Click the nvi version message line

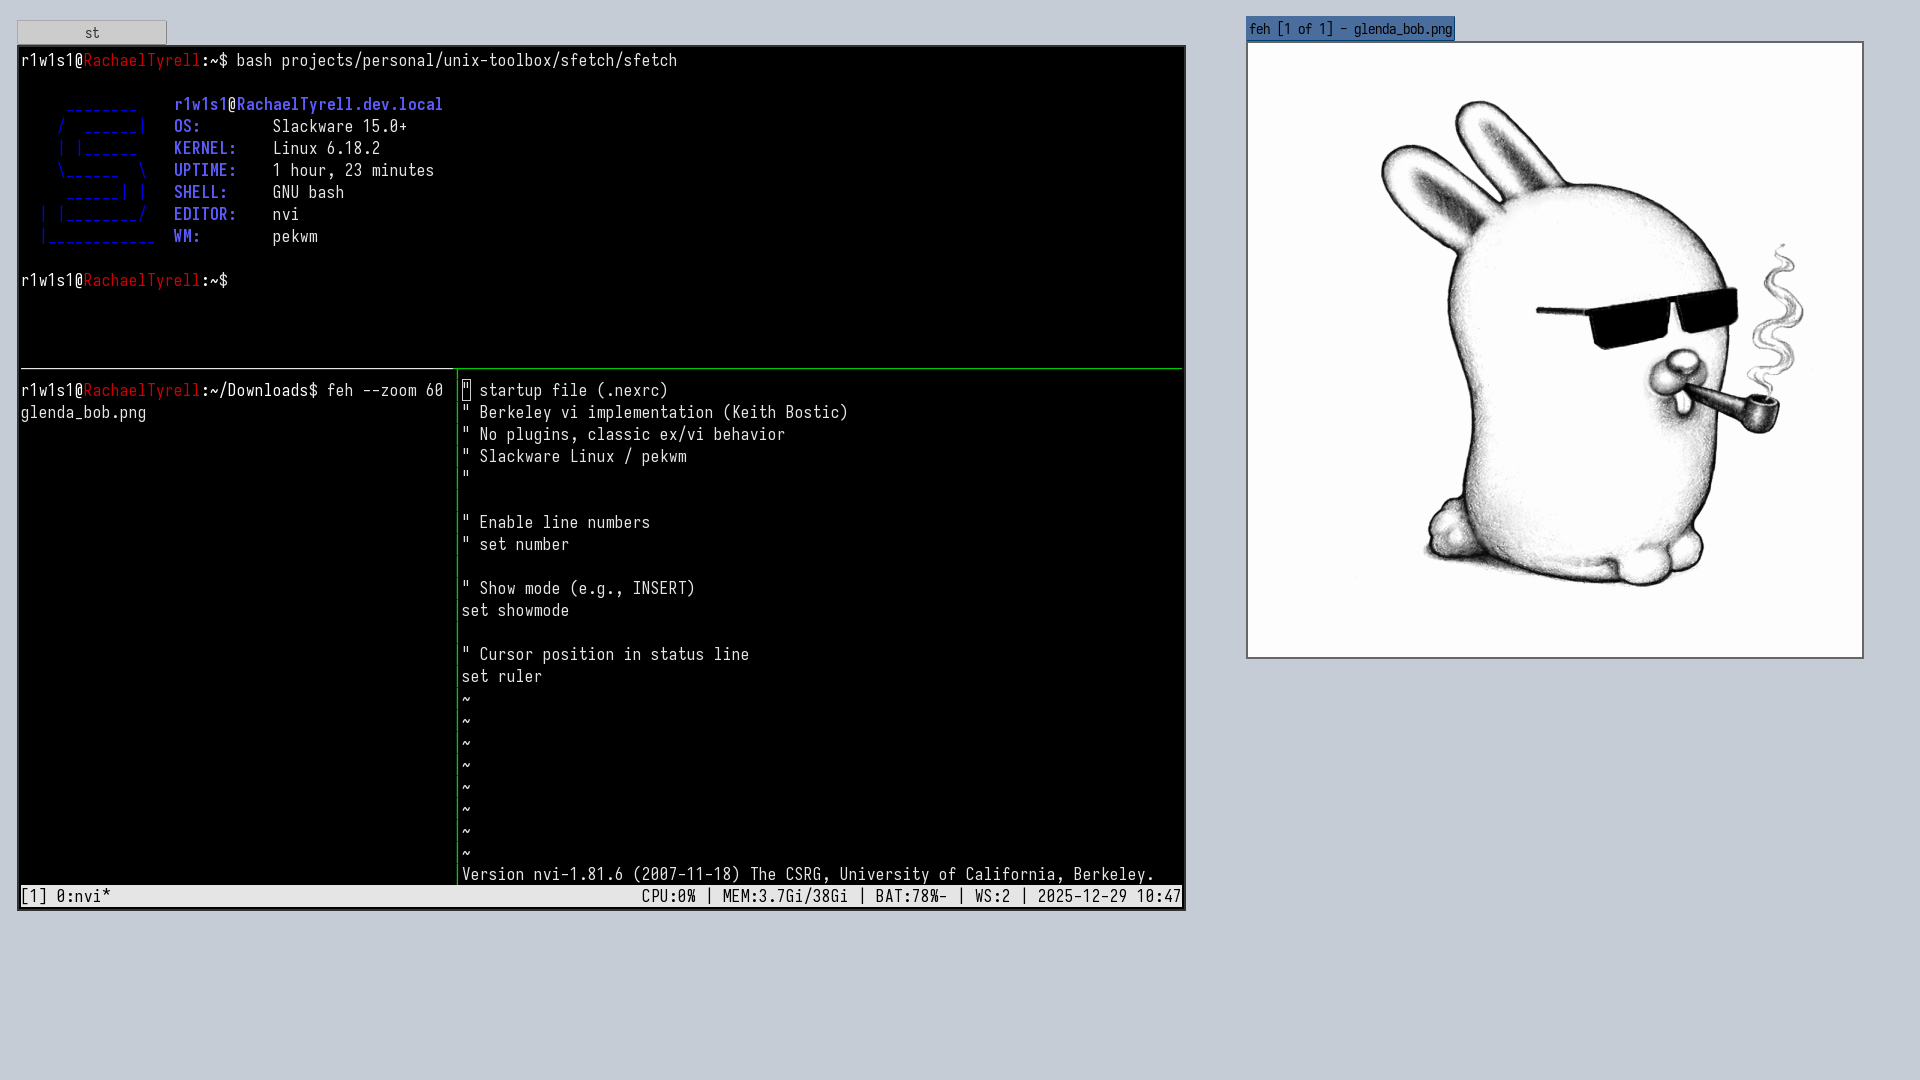click(x=807, y=874)
